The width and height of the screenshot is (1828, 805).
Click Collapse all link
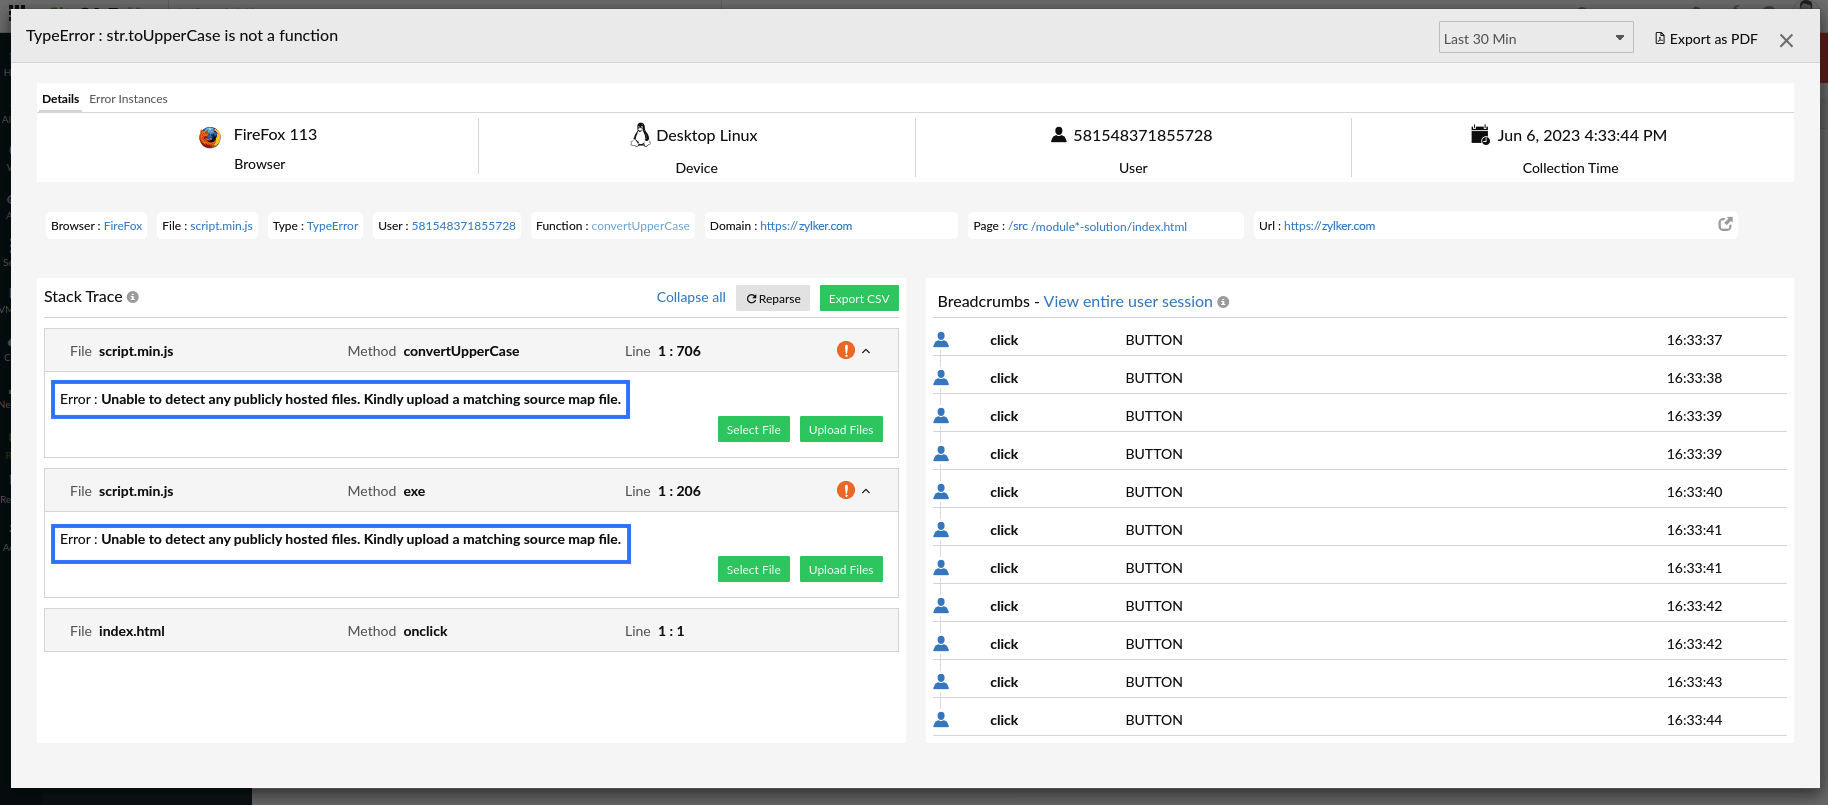click(691, 297)
